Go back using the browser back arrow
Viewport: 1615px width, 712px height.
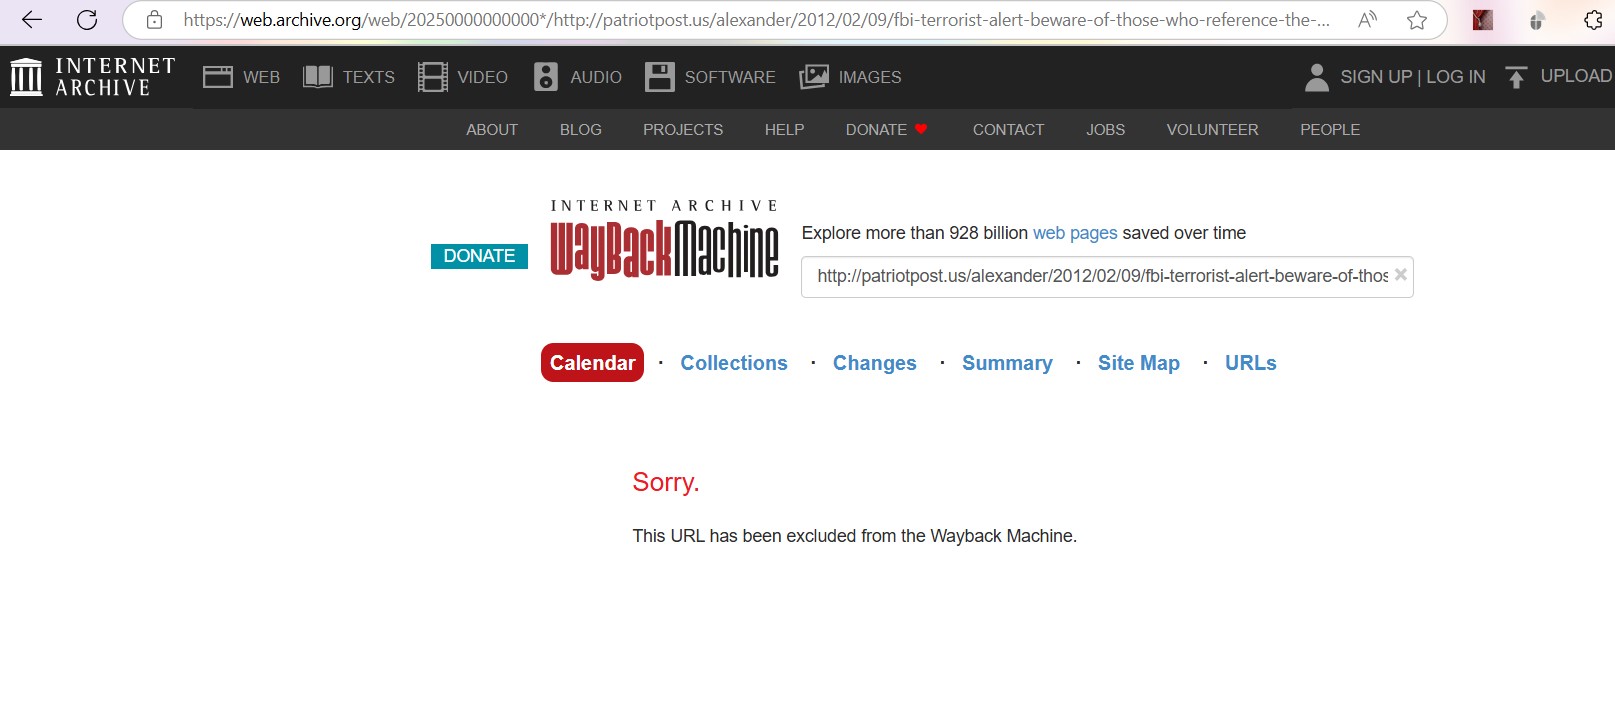32,20
